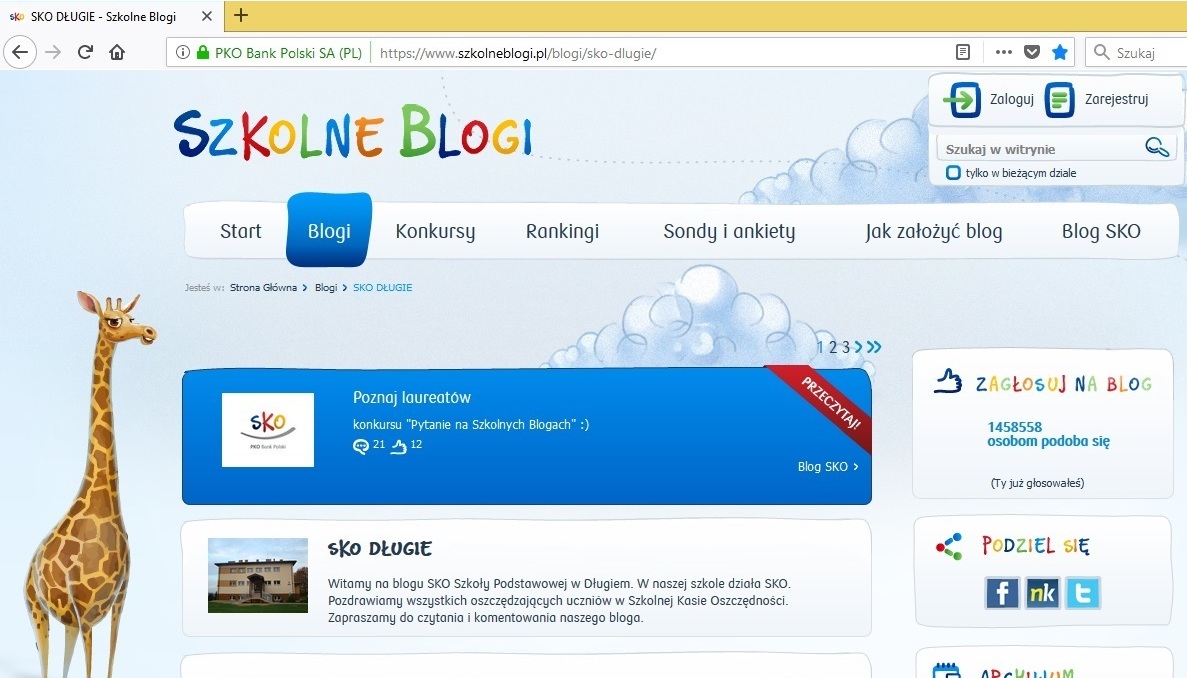
Task: Close the SKO DŁUGIE browser tab
Action: click(x=207, y=16)
